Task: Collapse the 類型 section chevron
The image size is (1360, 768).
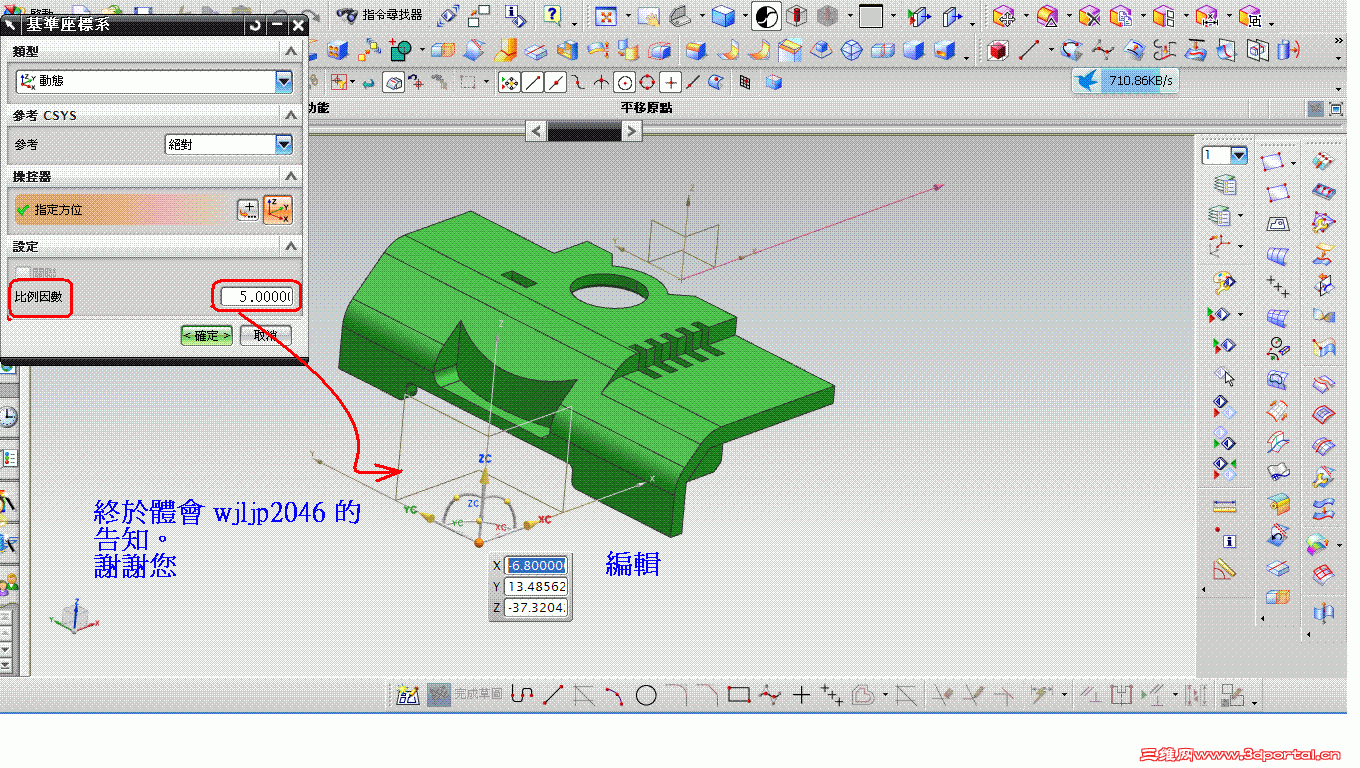Action: (x=290, y=51)
